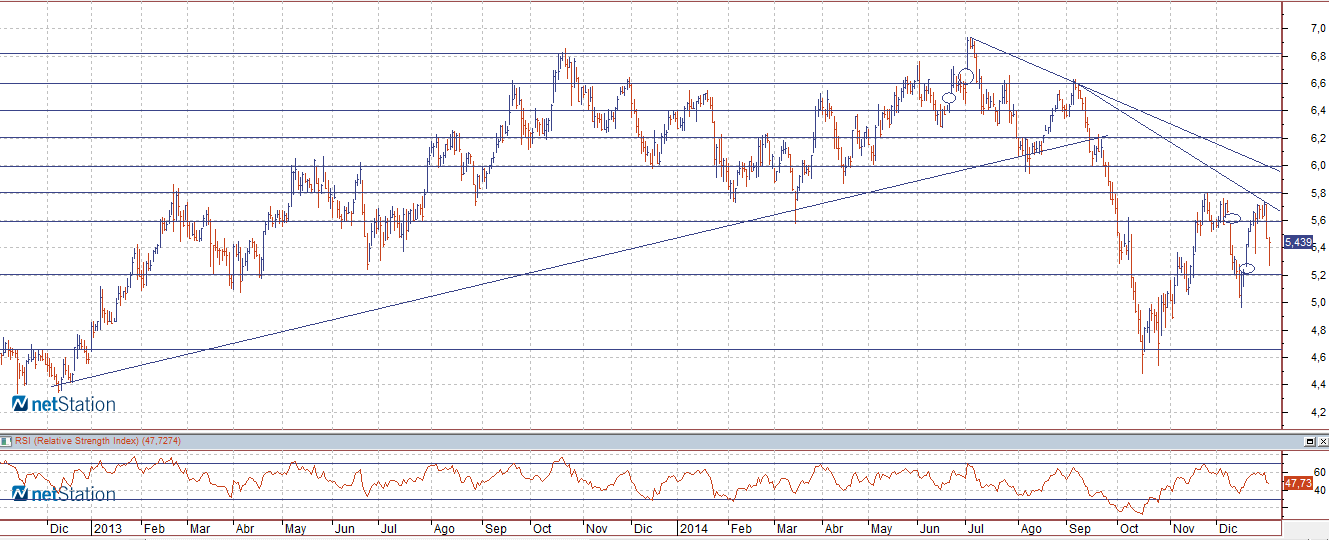Click the 40 level on RSI axis
The width and height of the screenshot is (1329, 540).
click(x=1320, y=490)
